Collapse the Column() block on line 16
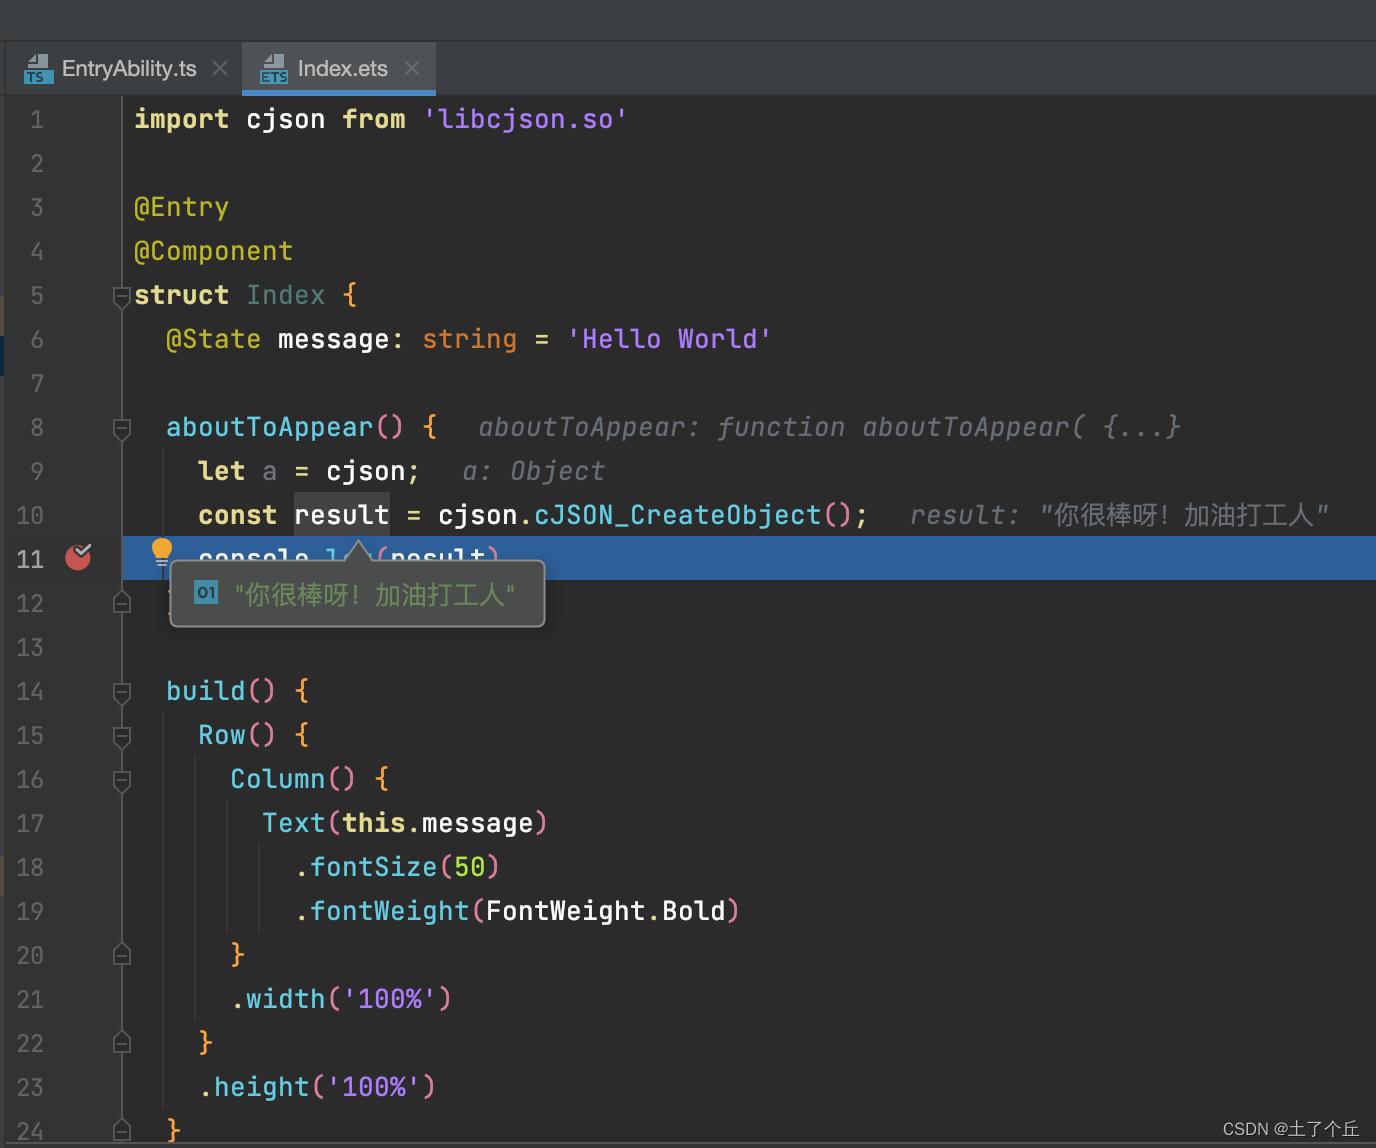 tap(122, 780)
